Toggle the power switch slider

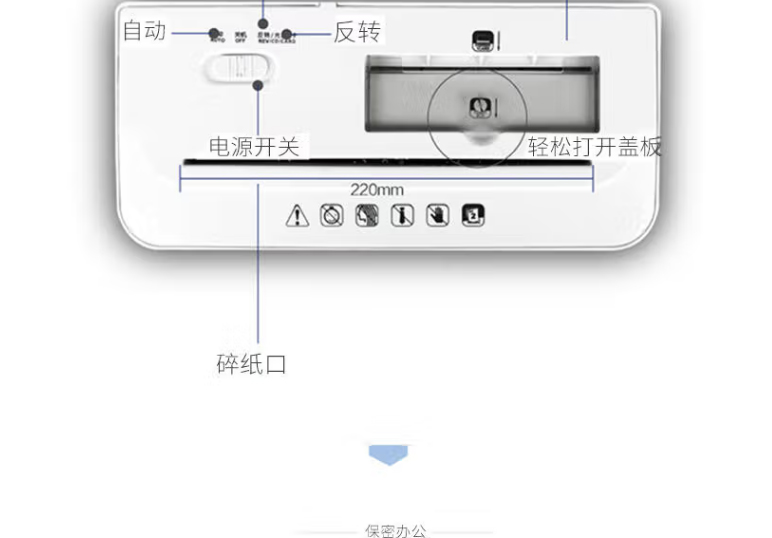(239, 67)
